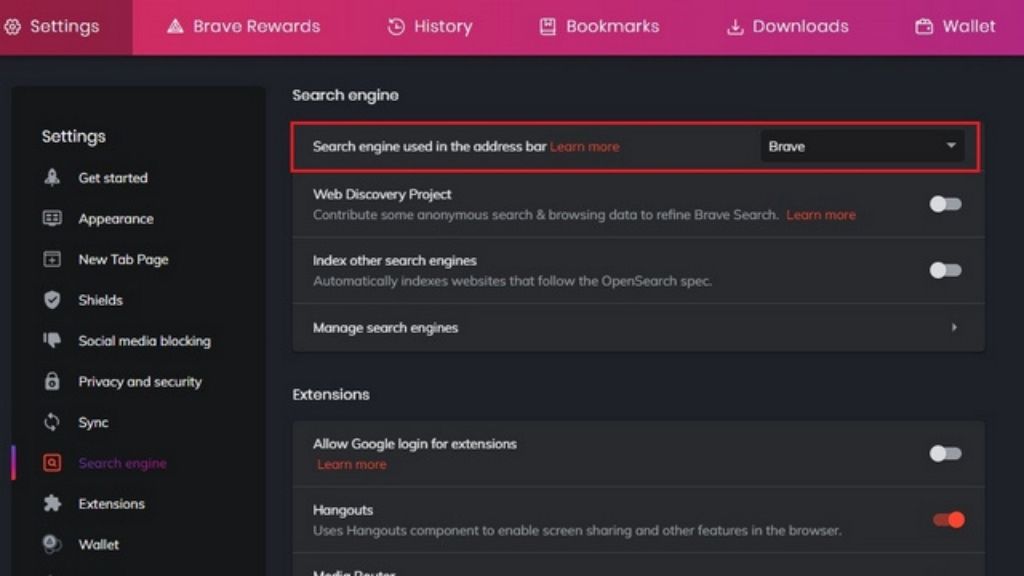
Task: Click the Get started rocket icon
Action: coord(52,178)
